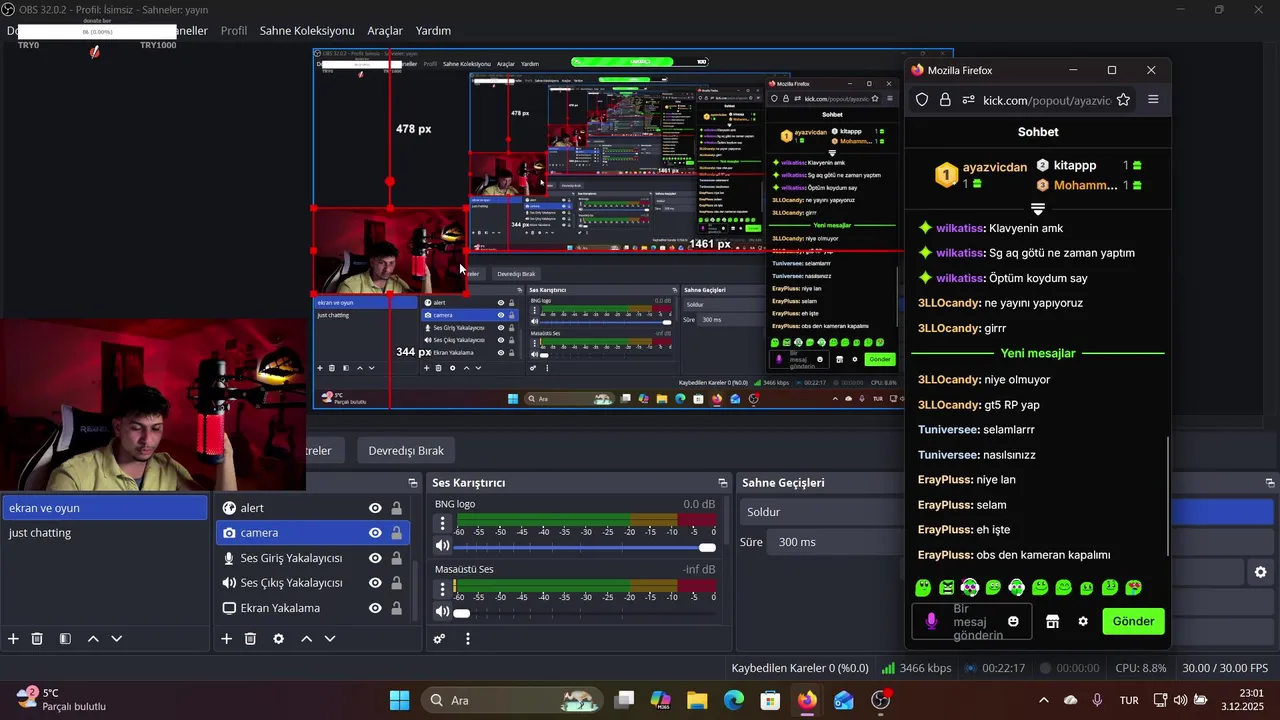
Task: Collapse the Kick chat leaderboard arrow
Action: tap(1038, 208)
